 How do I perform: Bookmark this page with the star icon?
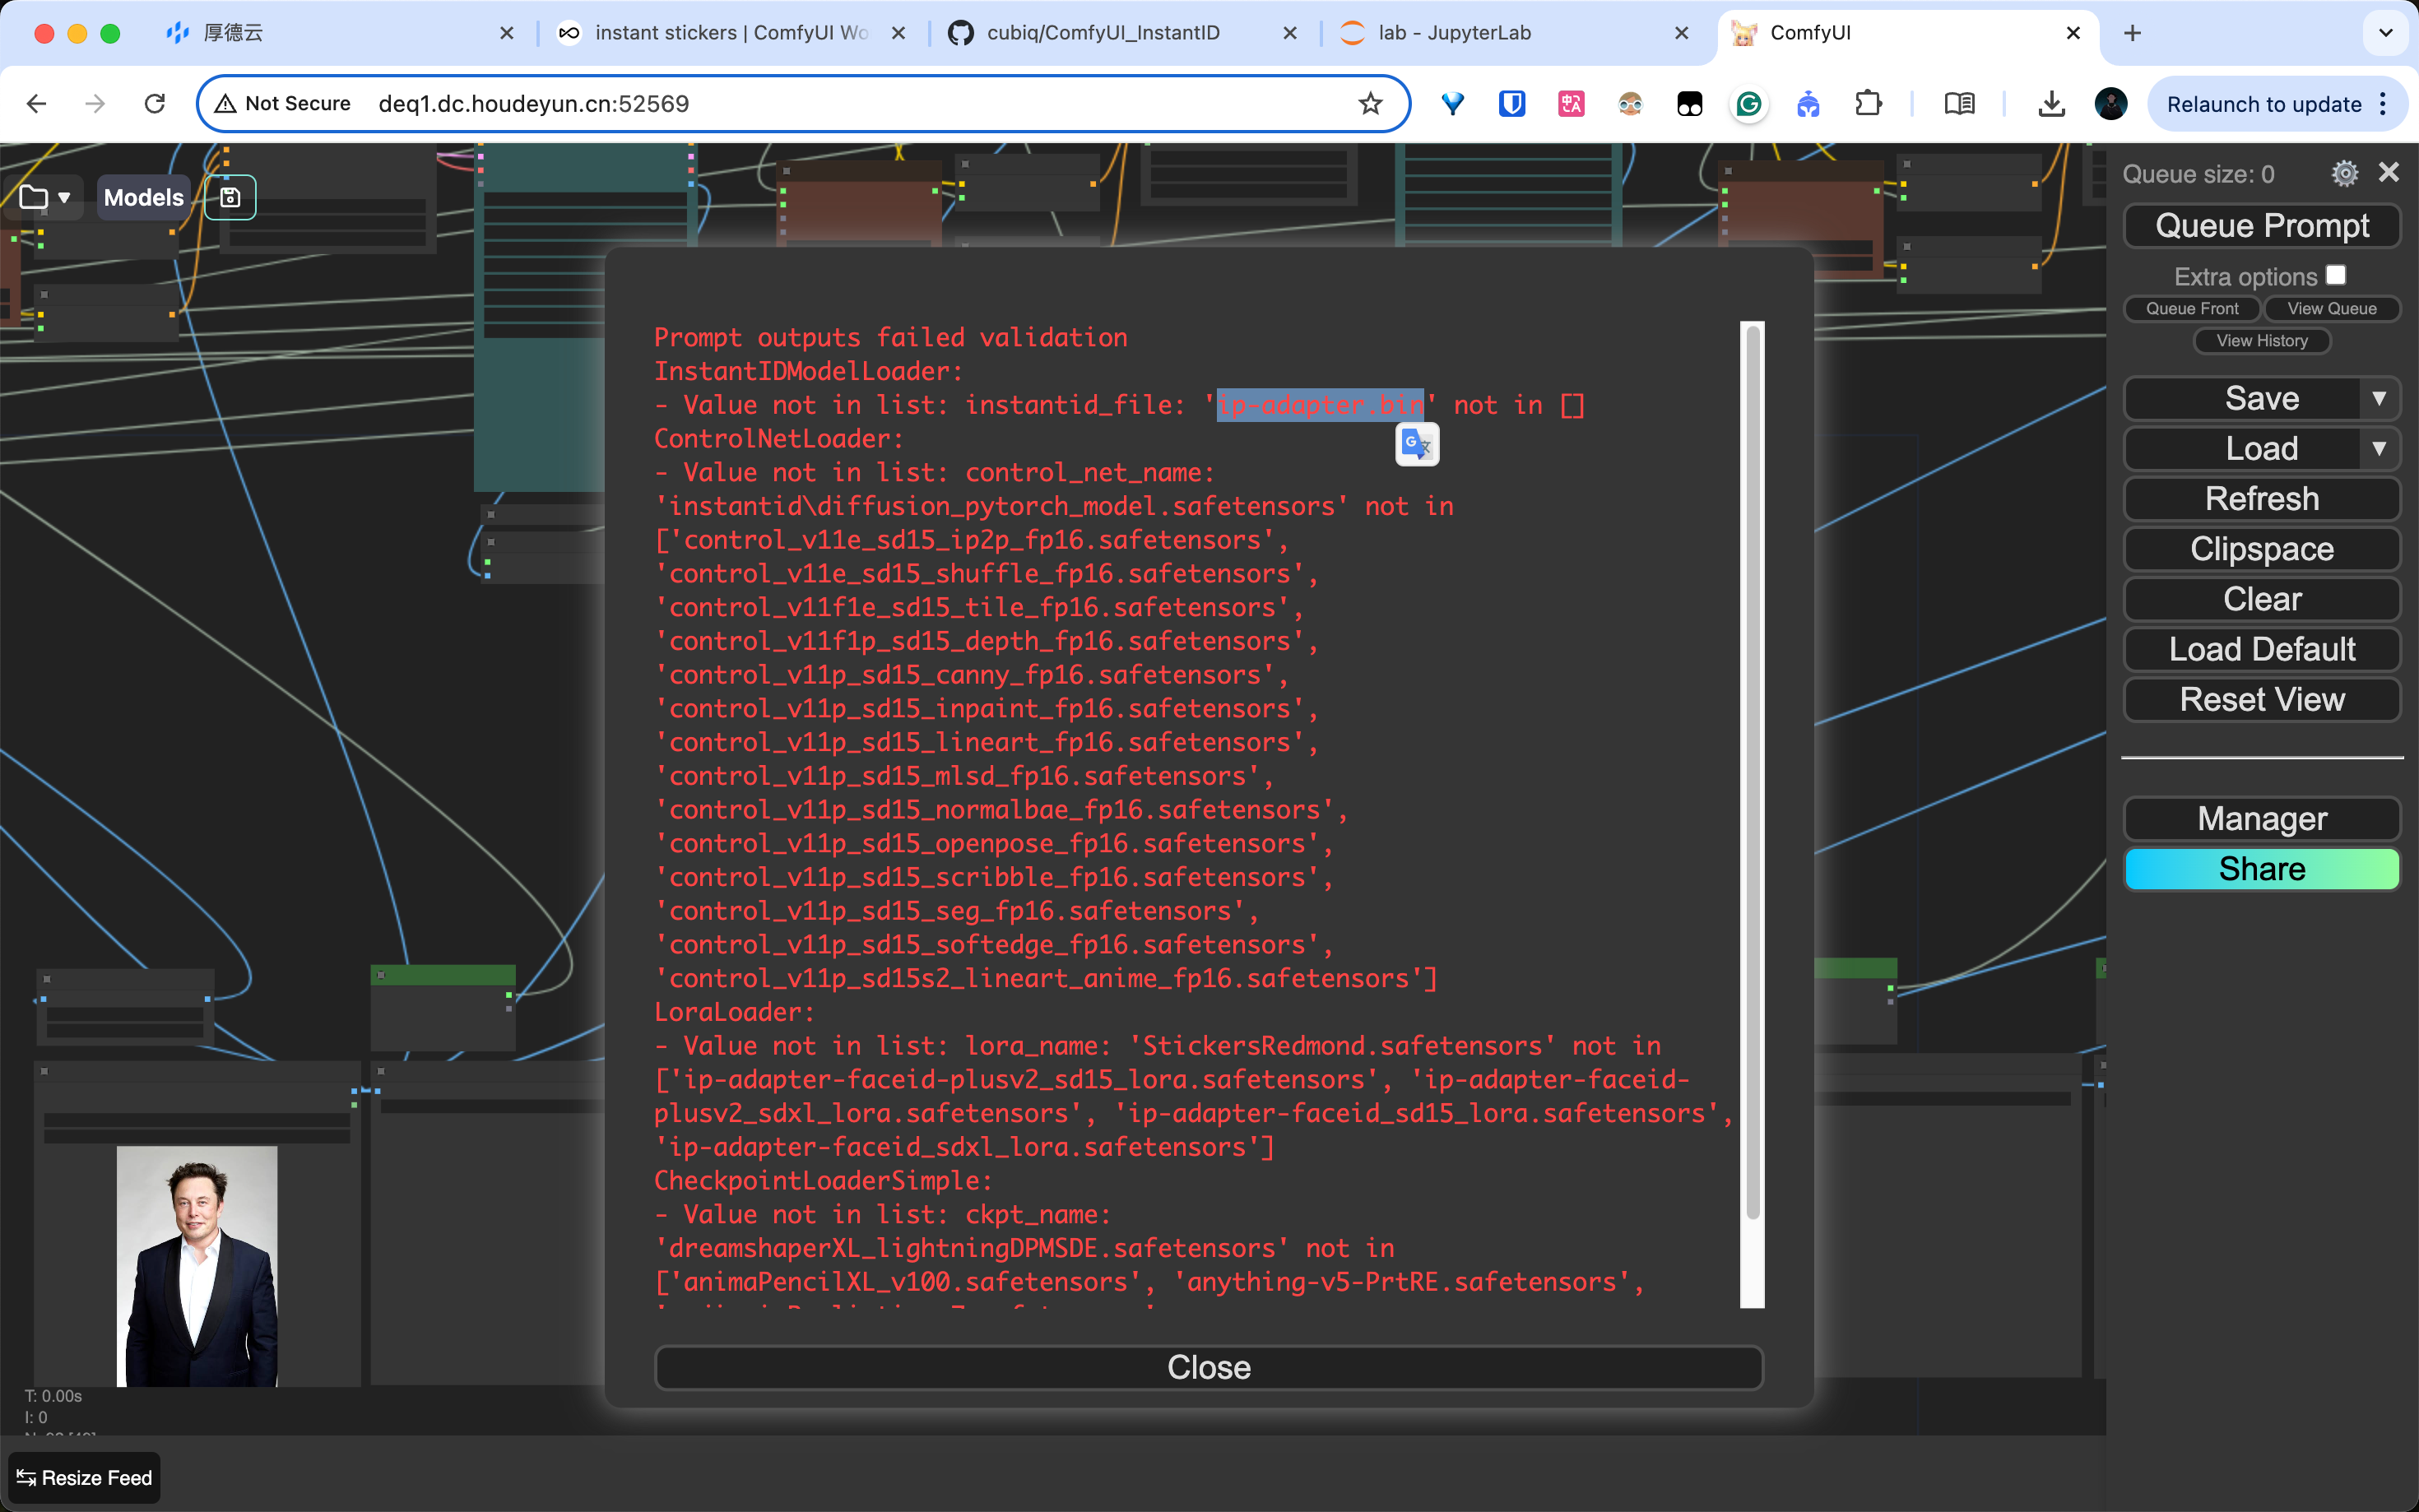point(1370,104)
